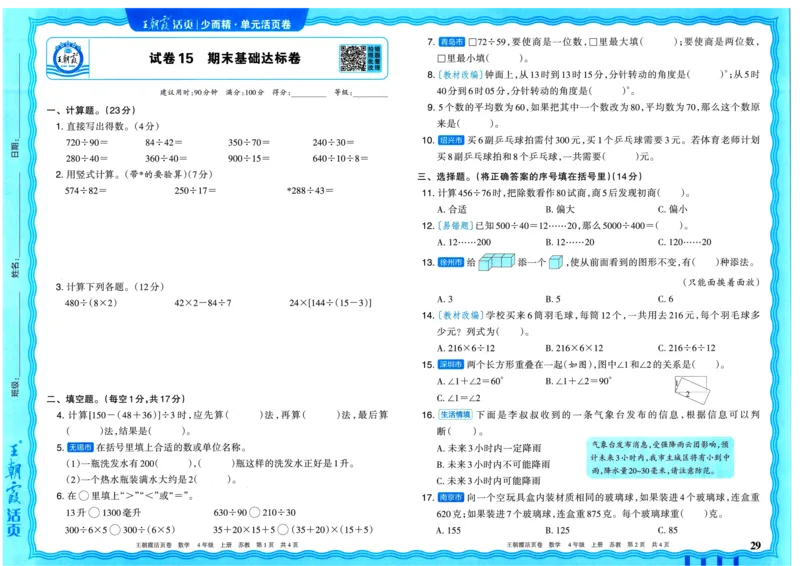Select option B. 5 in question 13
Viewport: 800px width, 566px height.
click(553, 299)
